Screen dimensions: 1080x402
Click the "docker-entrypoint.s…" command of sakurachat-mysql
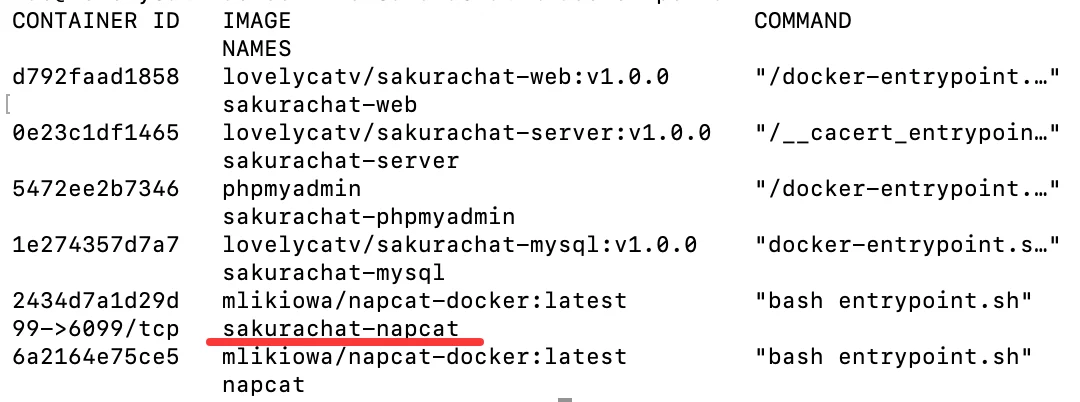click(908, 244)
